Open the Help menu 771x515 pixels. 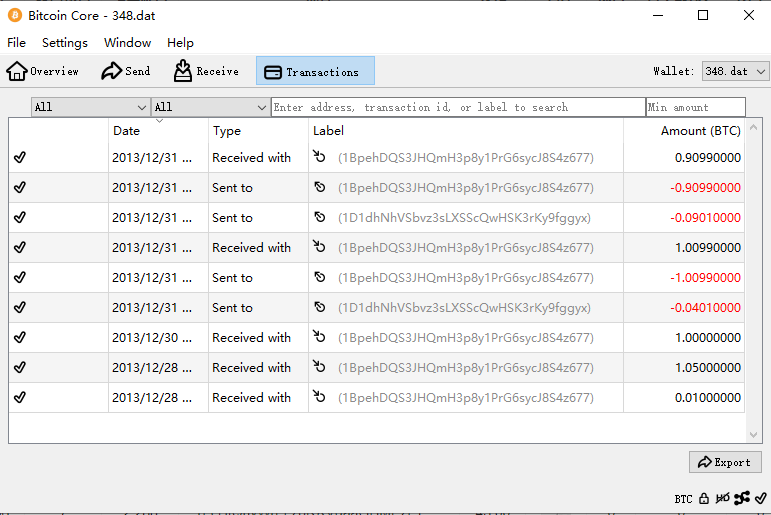180,43
